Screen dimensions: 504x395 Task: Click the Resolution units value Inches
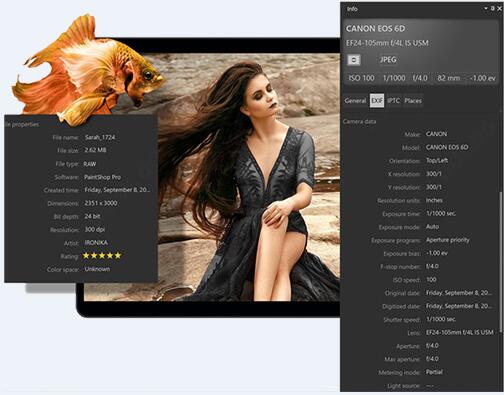click(x=434, y=200)
